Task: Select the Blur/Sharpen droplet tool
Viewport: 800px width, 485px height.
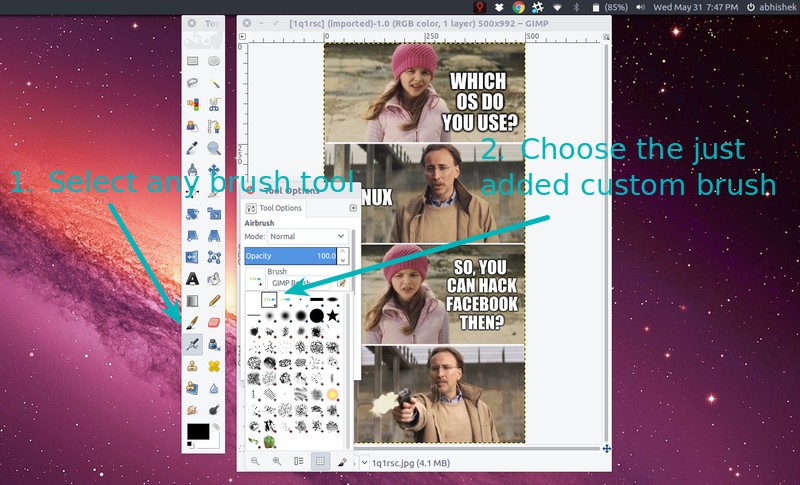Action: (x=214, y=388)
